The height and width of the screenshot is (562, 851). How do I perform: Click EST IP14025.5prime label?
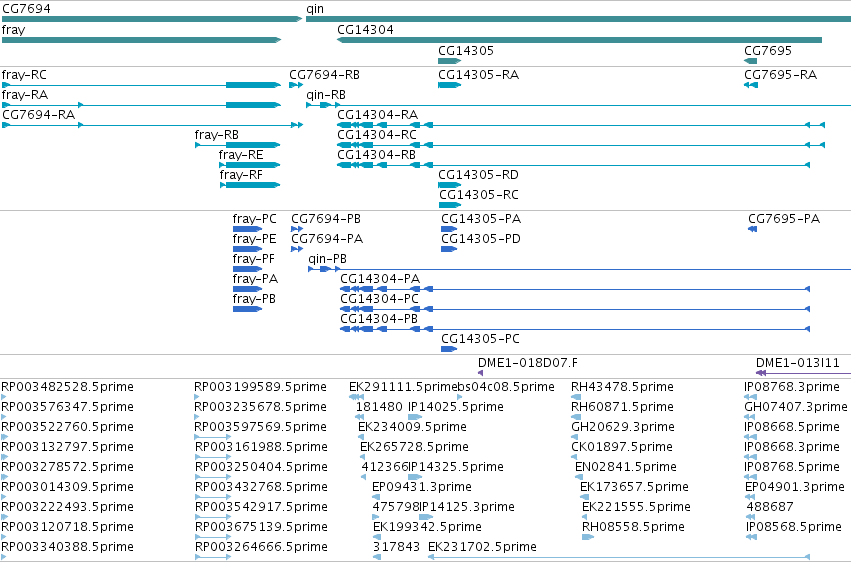tap(456, 407)
